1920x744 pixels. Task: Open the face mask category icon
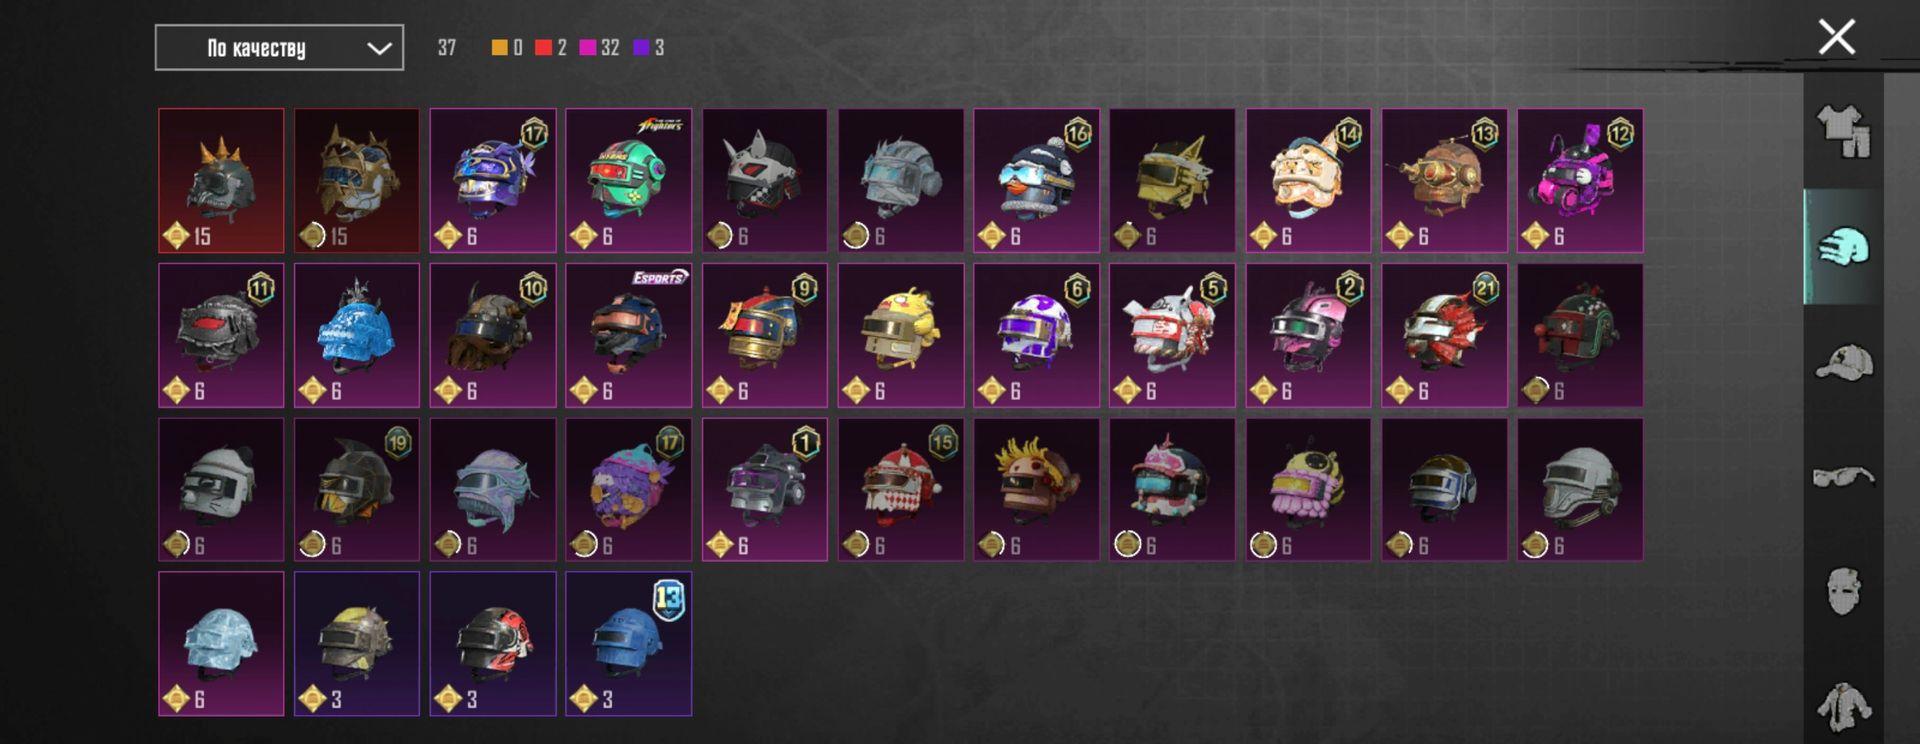(1843, 590)
